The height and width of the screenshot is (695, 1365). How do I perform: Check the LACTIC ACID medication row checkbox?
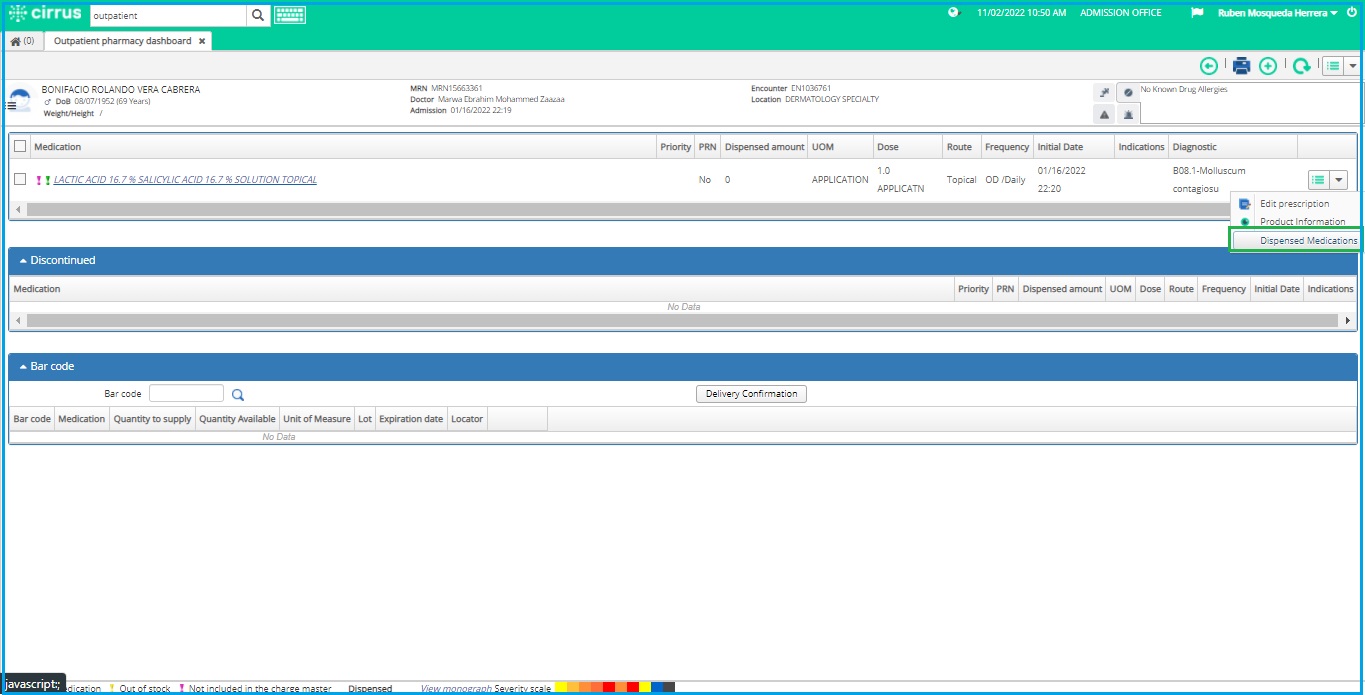[19, 180]
